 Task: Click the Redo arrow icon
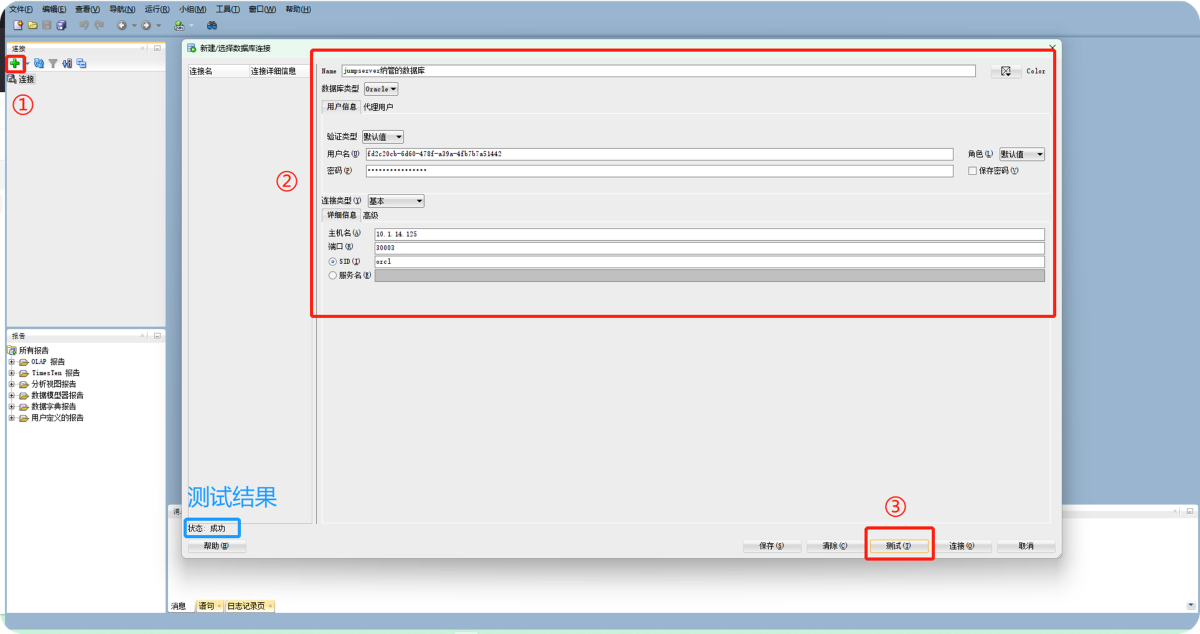point(99,25)
